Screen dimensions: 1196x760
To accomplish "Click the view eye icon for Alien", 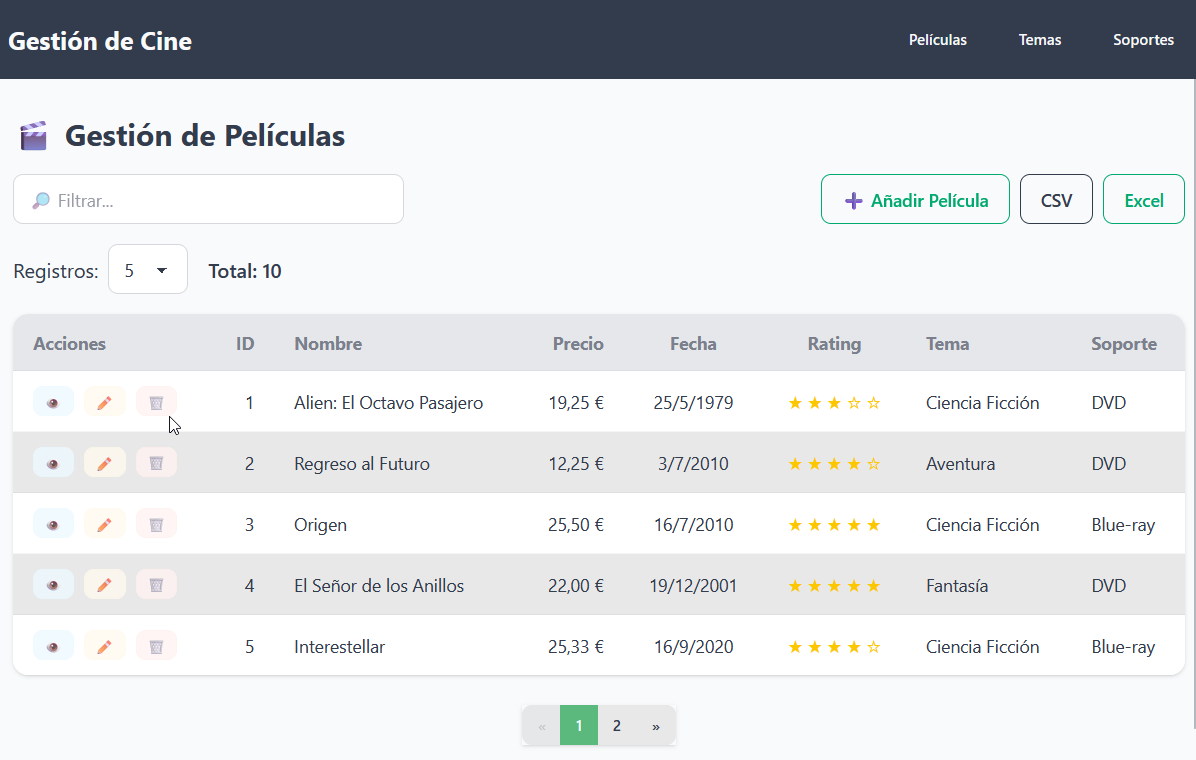I will pos(53,402).
